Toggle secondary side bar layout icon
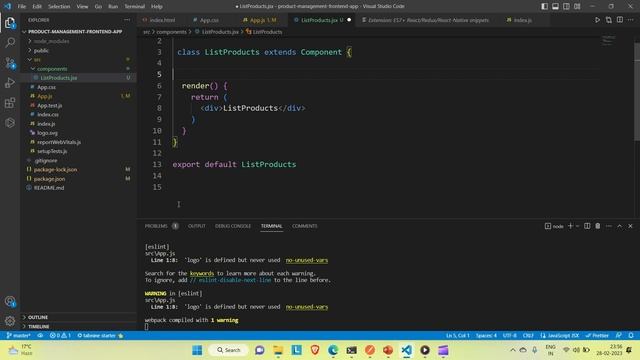The height and width of the screenshot is (360, 640). coord(566,6)
